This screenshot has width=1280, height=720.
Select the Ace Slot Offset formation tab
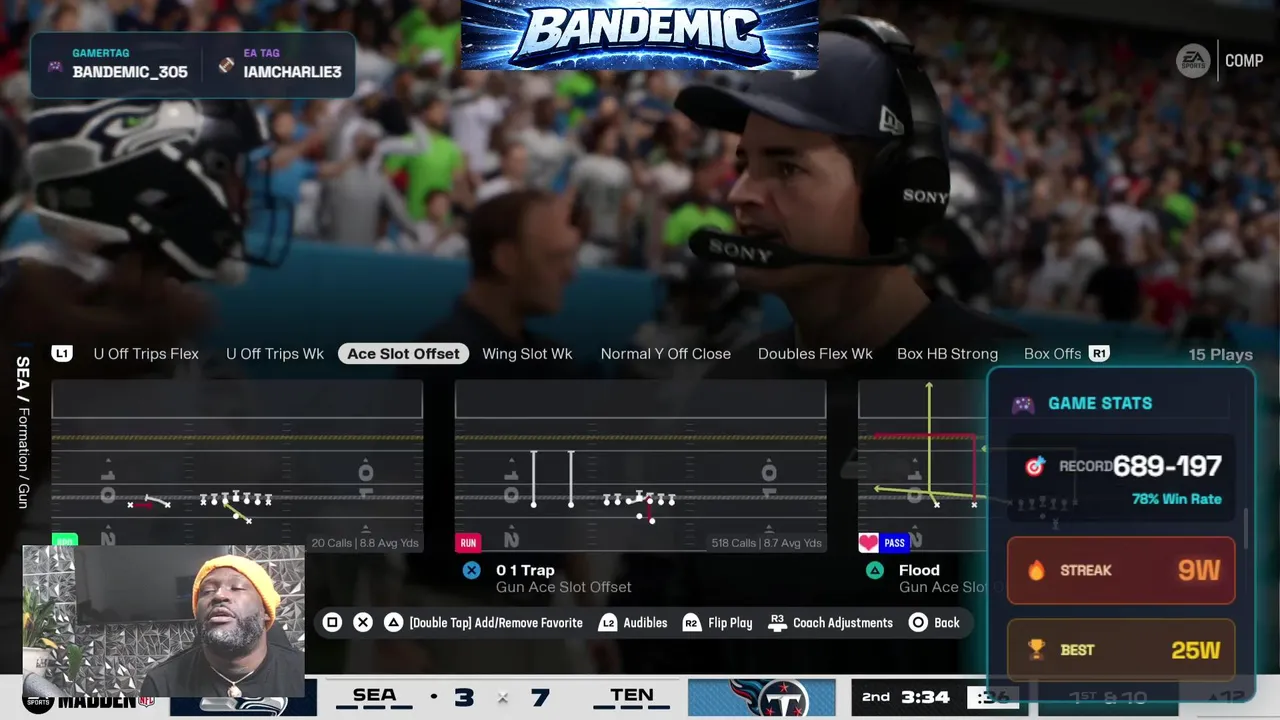(x=404, y=354)
